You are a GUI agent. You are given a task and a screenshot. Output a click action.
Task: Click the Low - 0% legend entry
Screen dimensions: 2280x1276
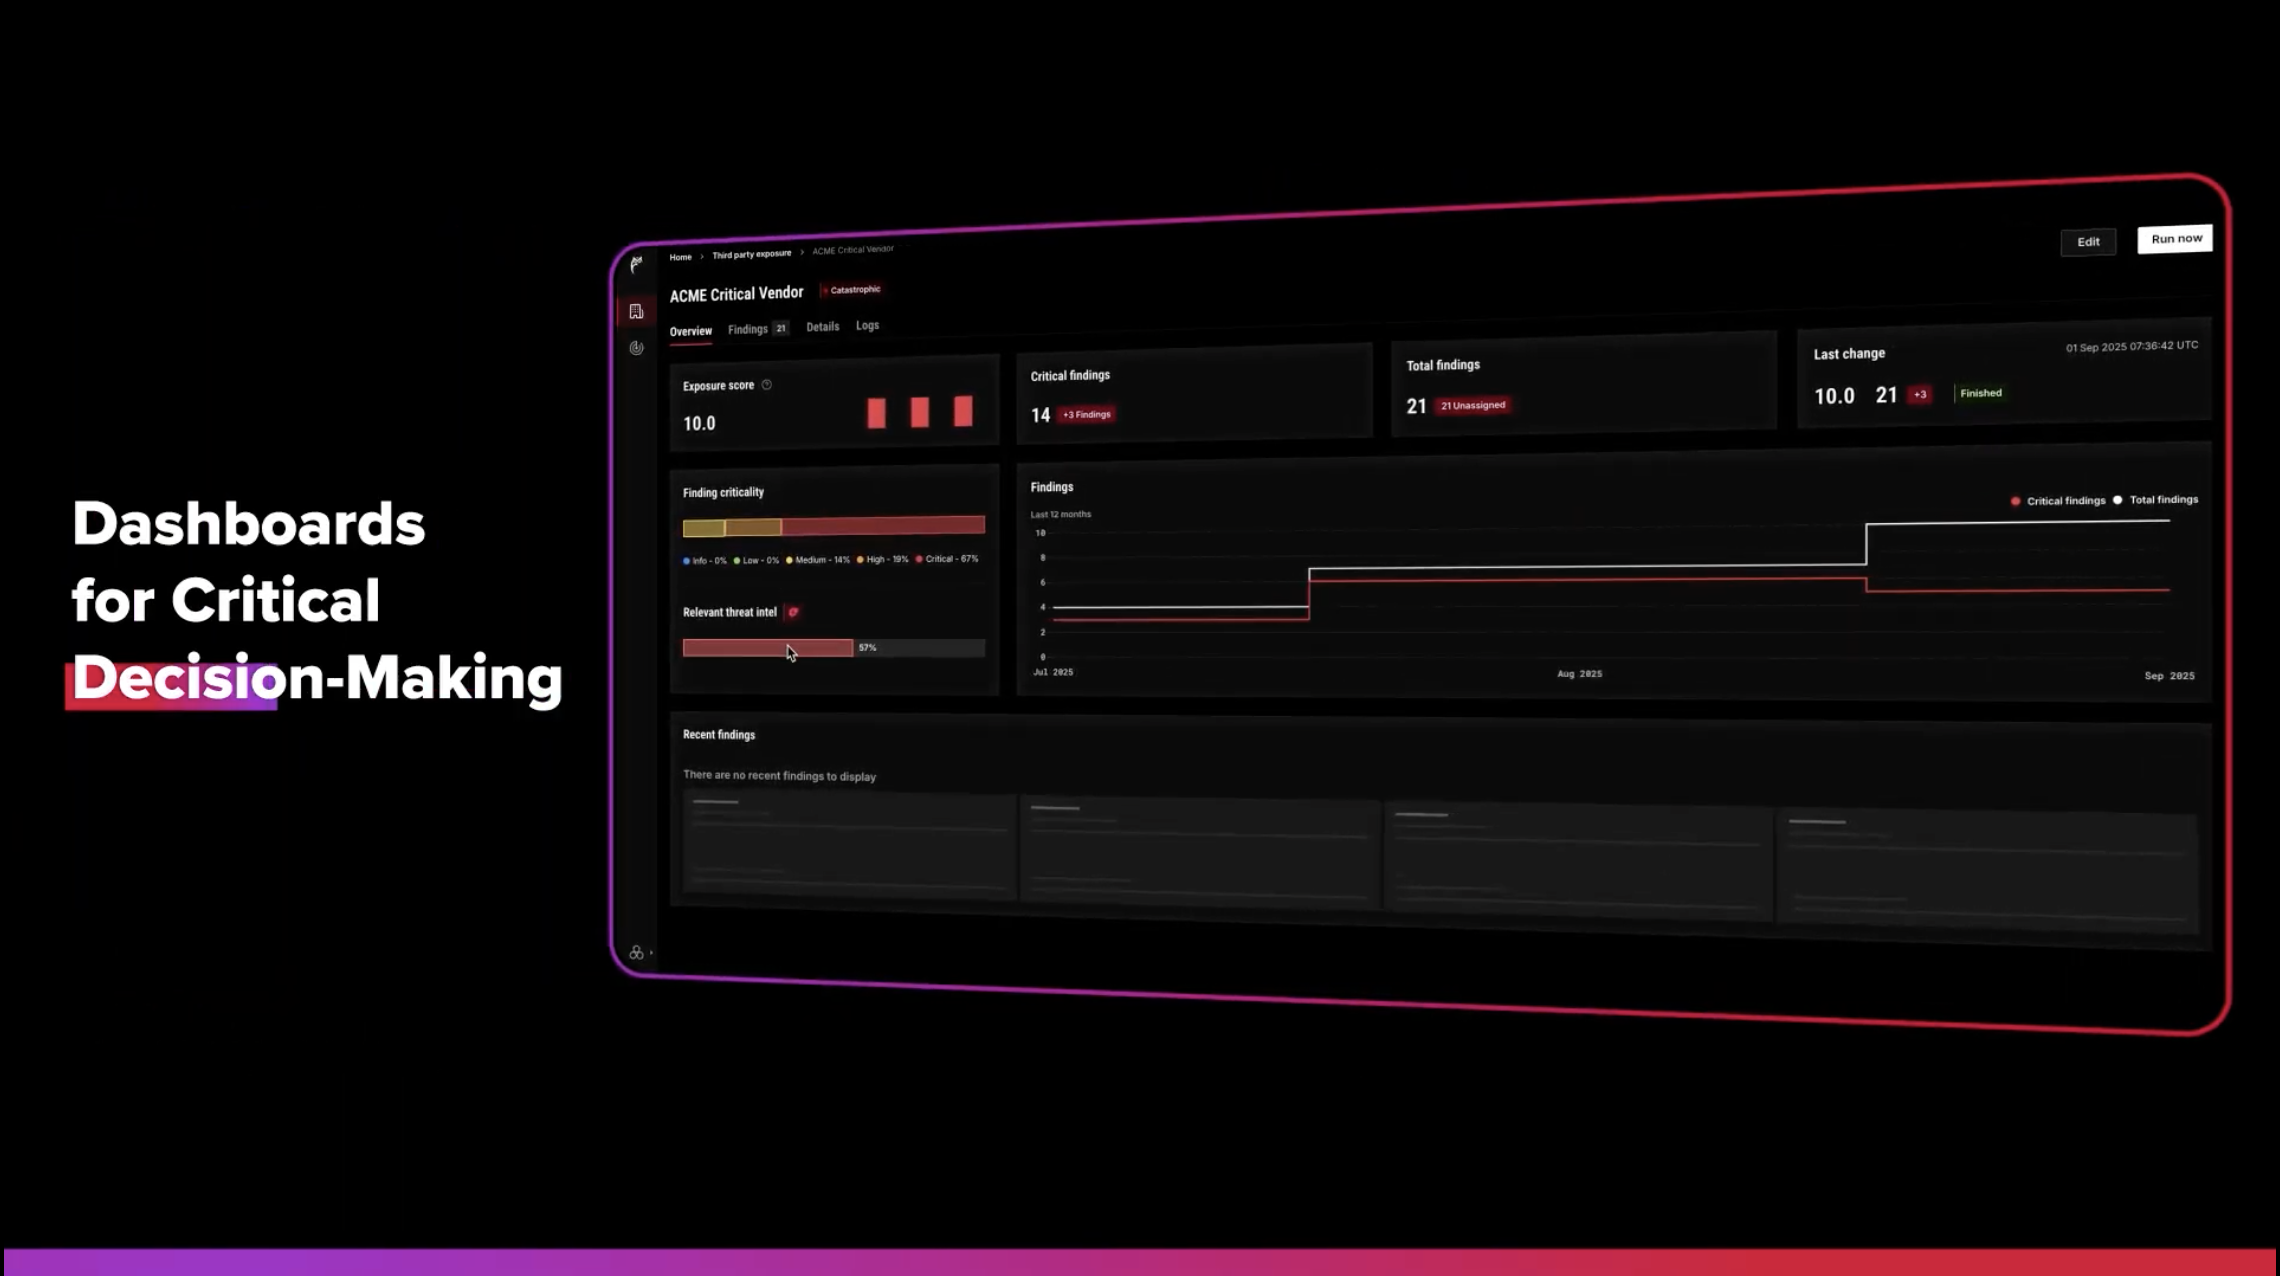756,561
